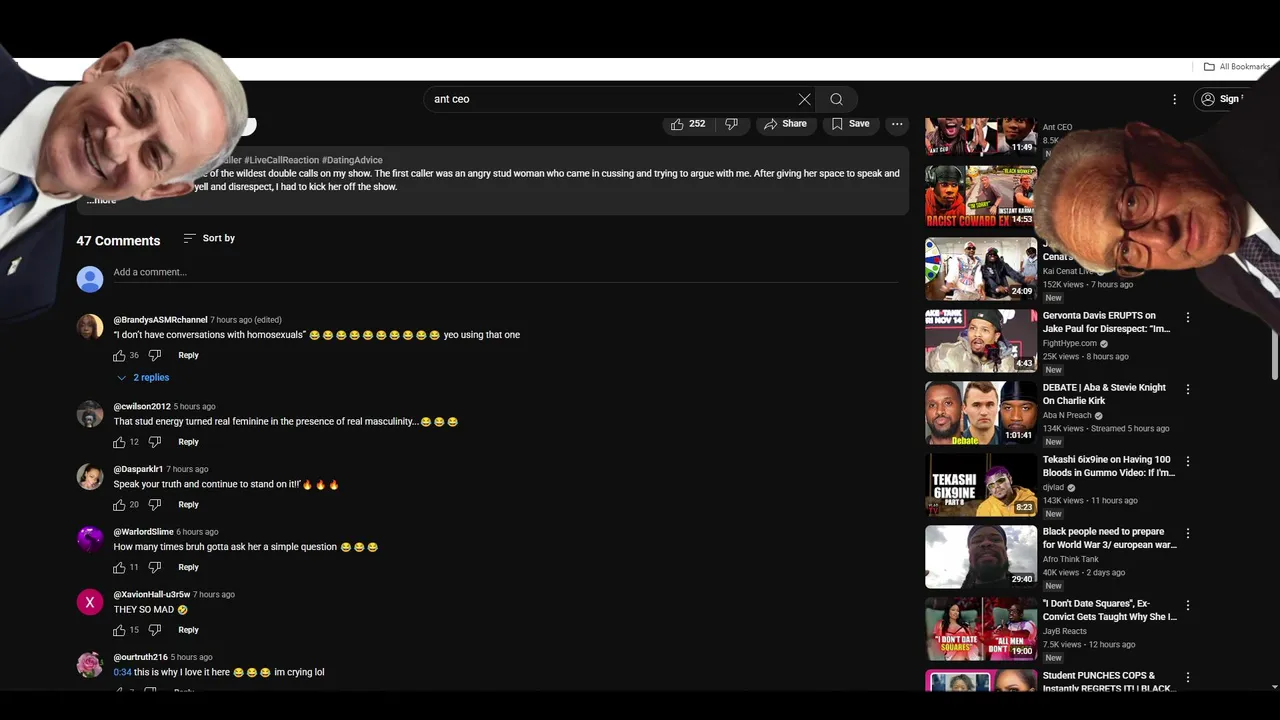Like the video with 252 likes
Image resolution: width=1280 pixels, height=720 pixels.
click(688, 124)
